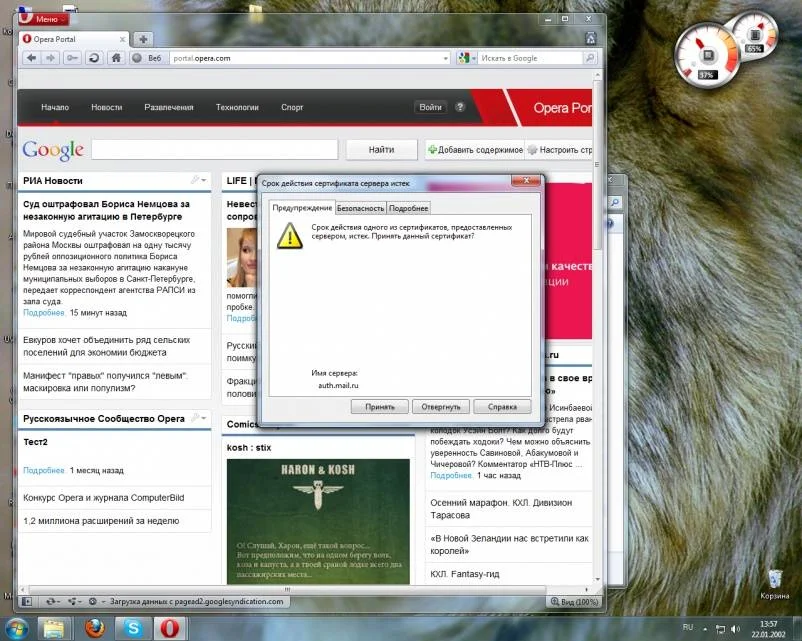Image resolution: width=802 pixels, height=641 pixels.
Task: Click the Вид (100%) zoom control
Action: pos(574,602)
